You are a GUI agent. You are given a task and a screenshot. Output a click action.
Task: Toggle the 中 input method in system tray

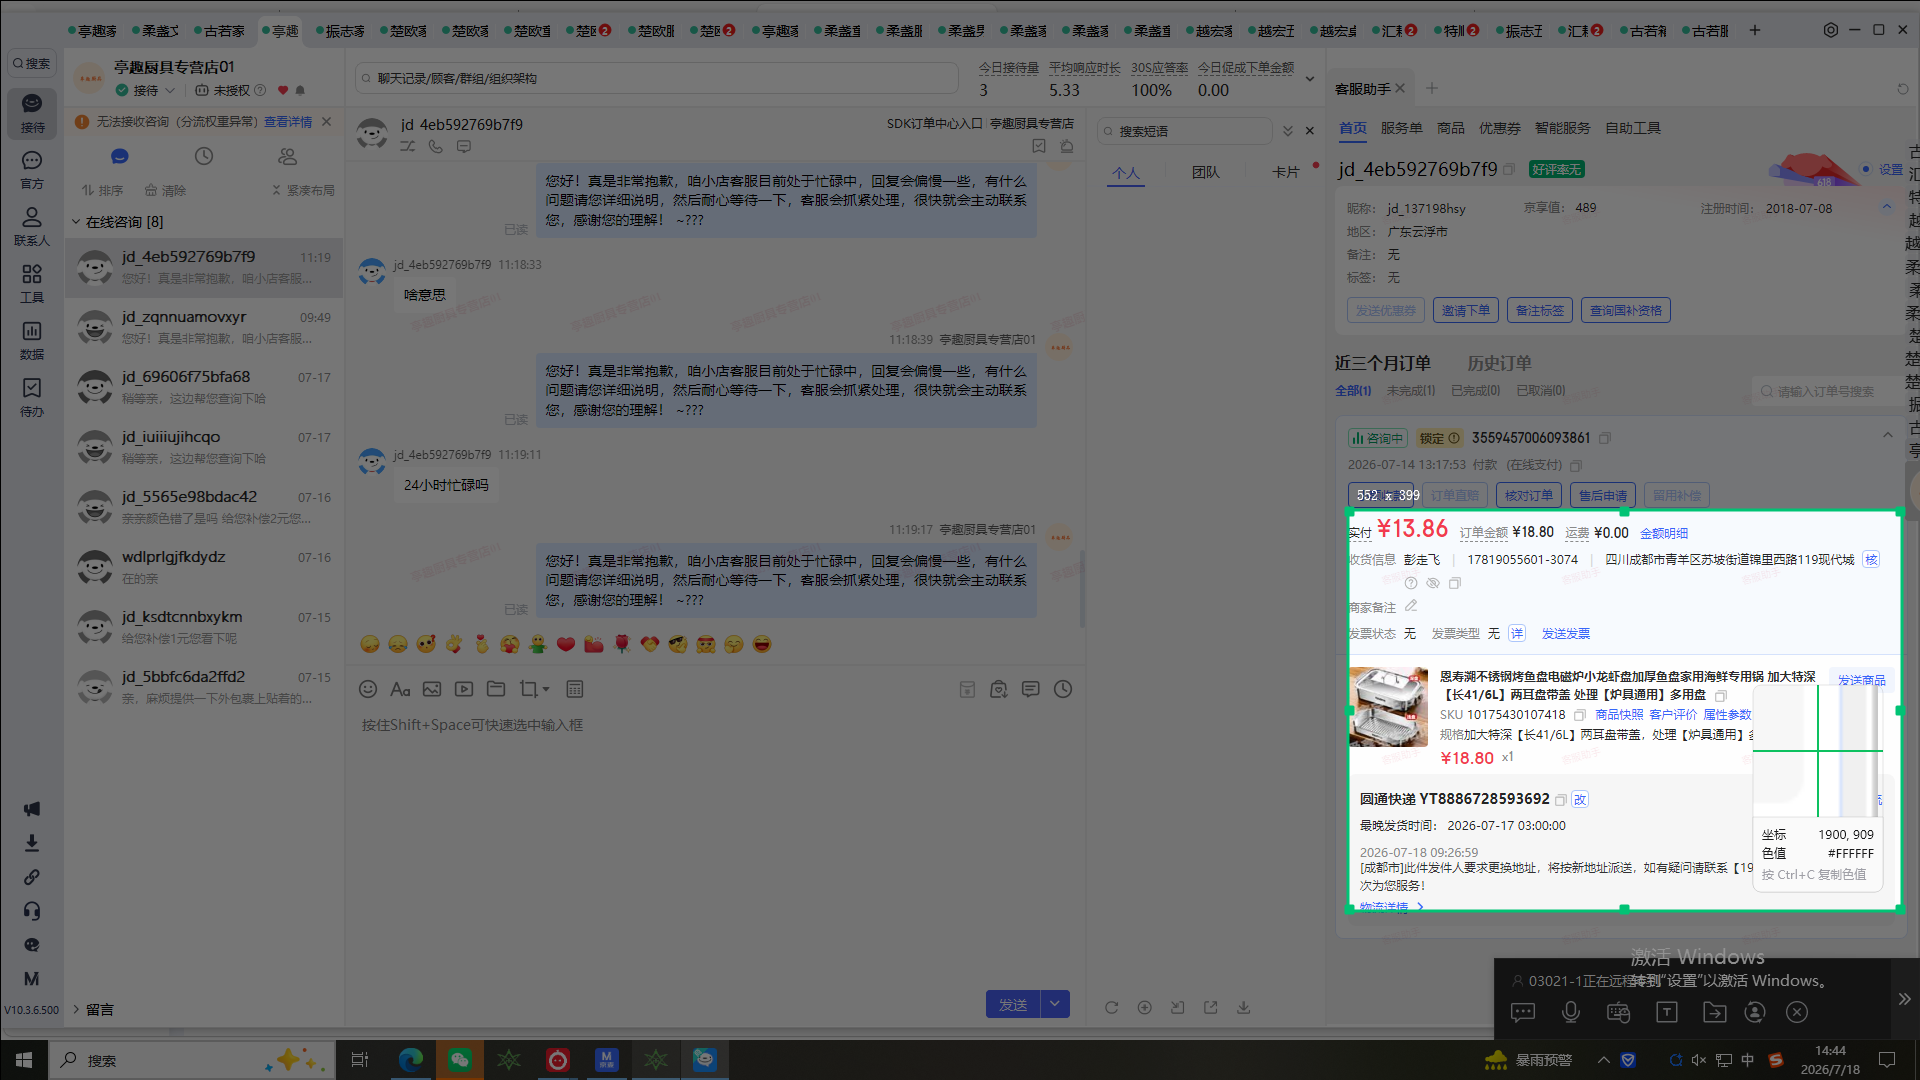click(1748, 1060)
